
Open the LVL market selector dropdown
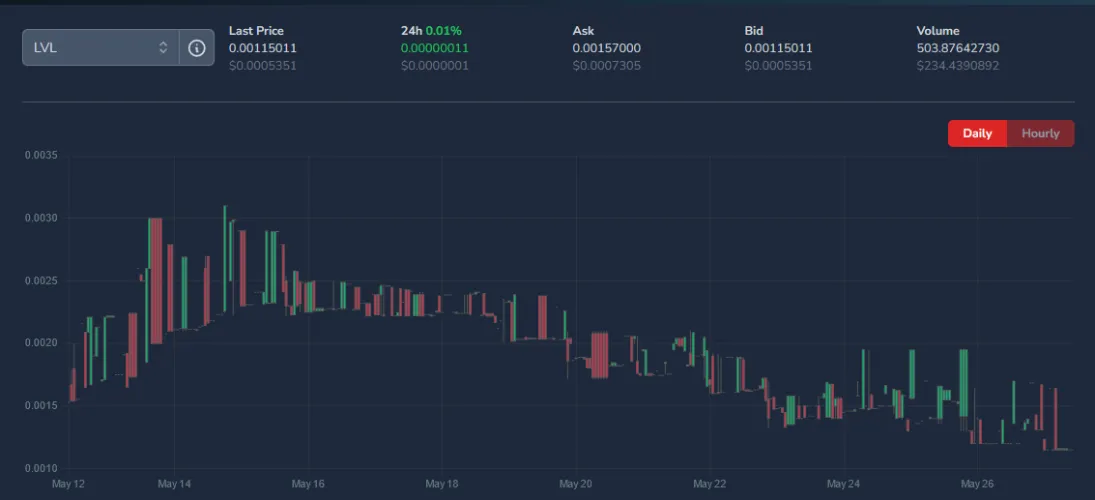[x=101, y=47]
